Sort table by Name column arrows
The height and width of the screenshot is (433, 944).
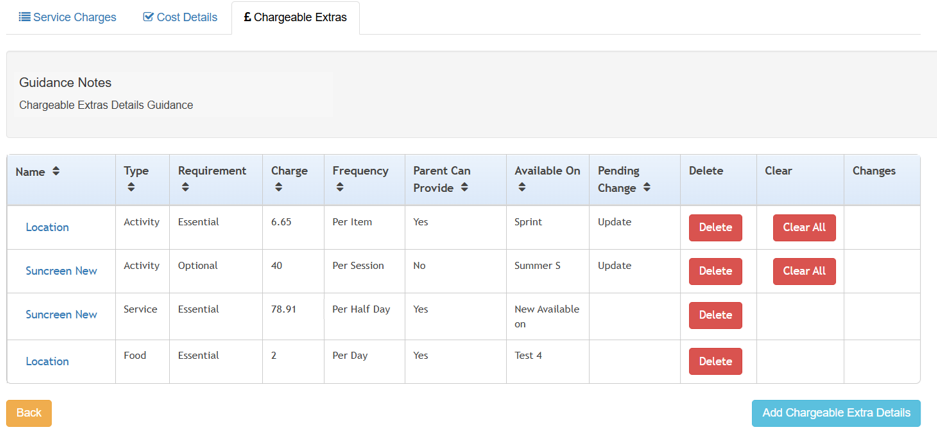click(56, 172)
